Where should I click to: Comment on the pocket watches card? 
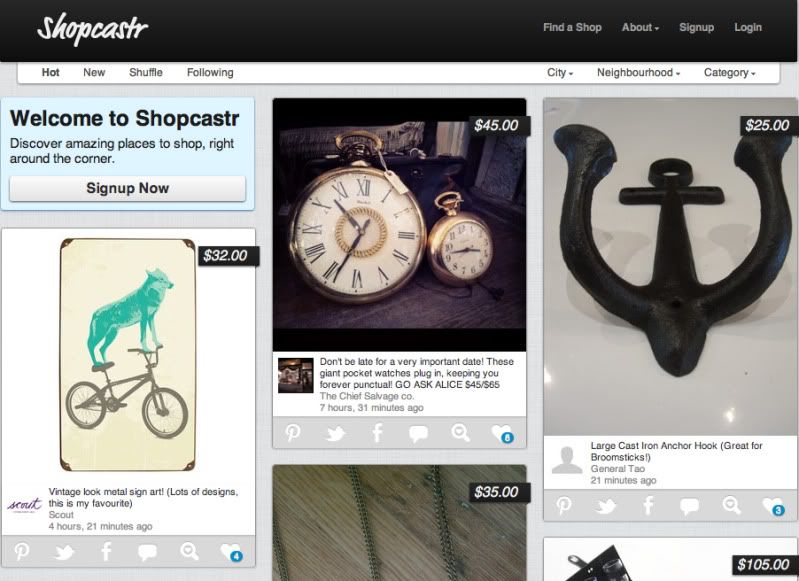coord(418,434)
